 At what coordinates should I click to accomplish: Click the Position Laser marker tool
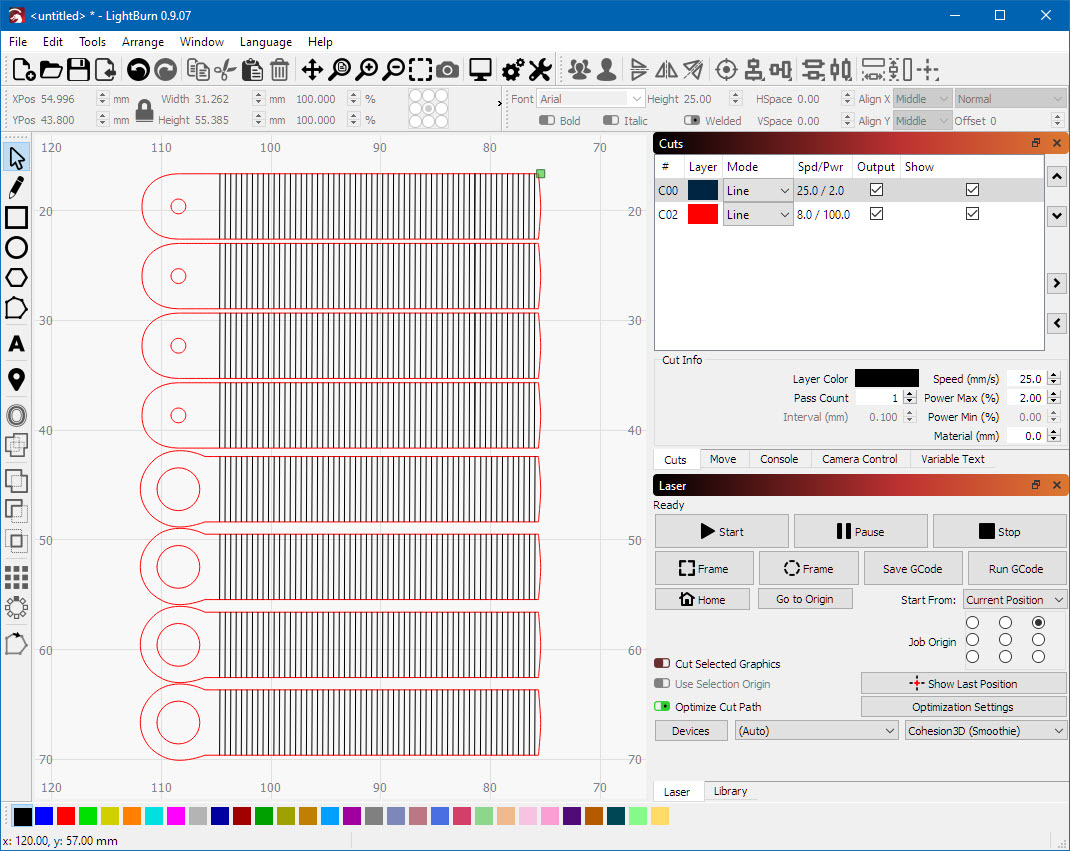pyautogui.click(x=16, y=380)
